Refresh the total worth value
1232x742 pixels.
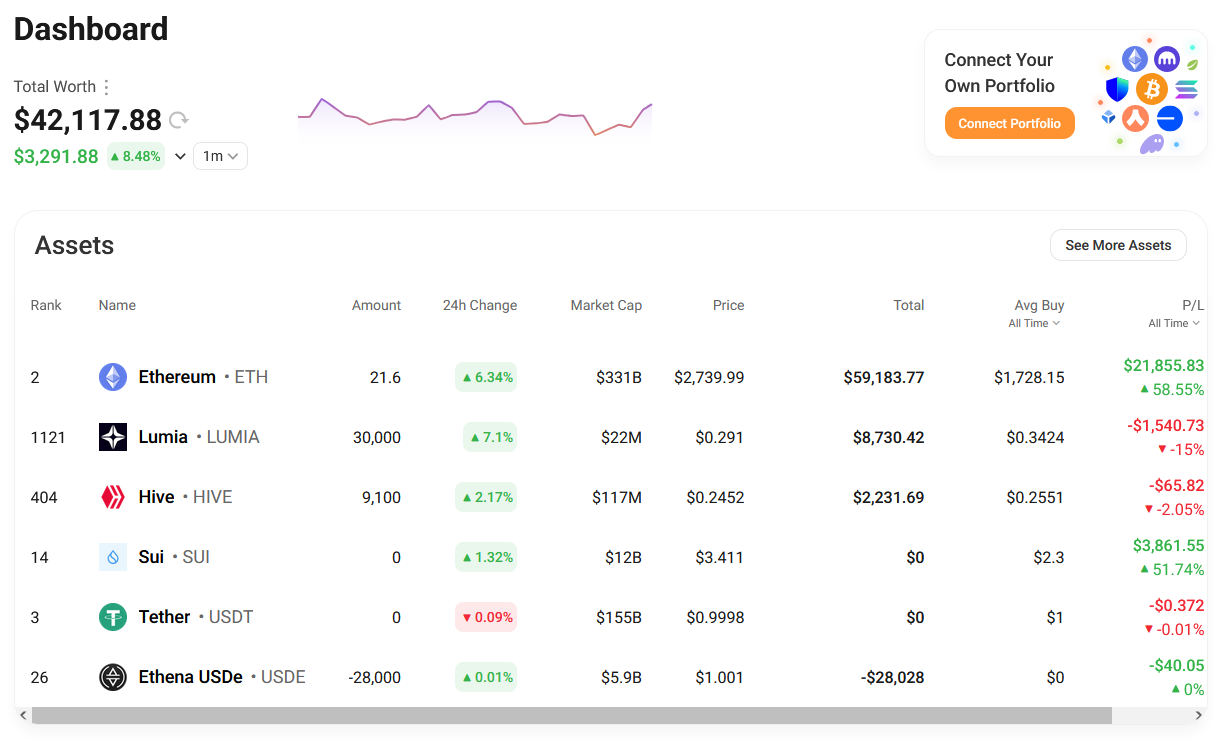pos(178,120)
